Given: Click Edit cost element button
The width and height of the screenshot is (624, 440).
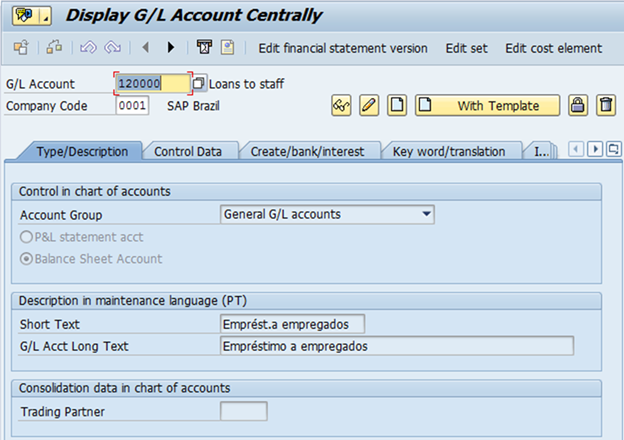Looking at the screenshot, I should (x=554, y=48).
